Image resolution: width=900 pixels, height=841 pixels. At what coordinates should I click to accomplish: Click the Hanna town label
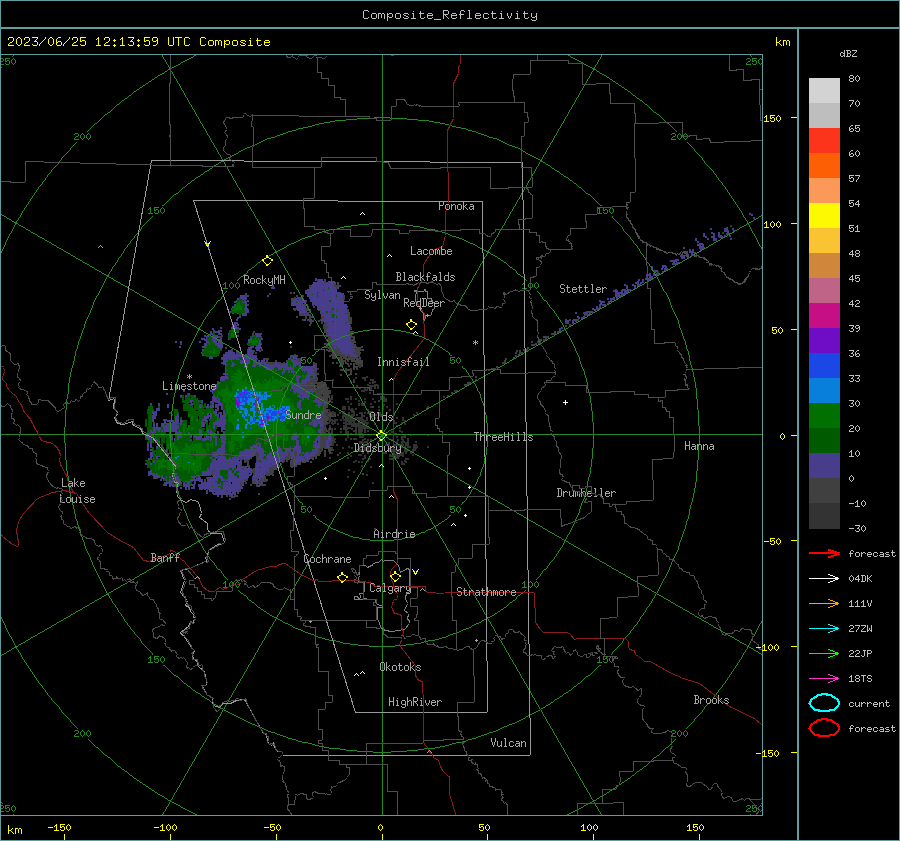(699, 446)
